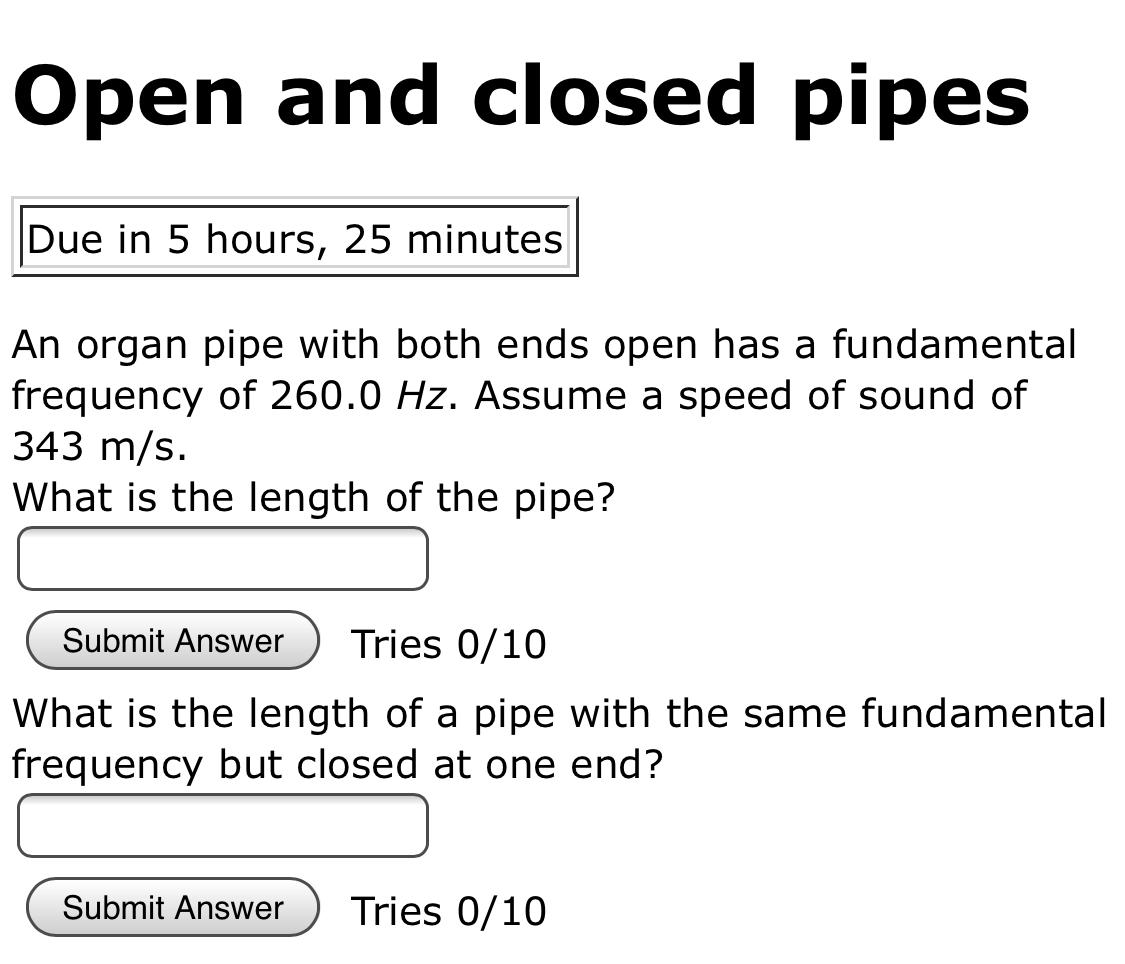Select the question text about the organ pipe
1125x964 pixels.
540,395
